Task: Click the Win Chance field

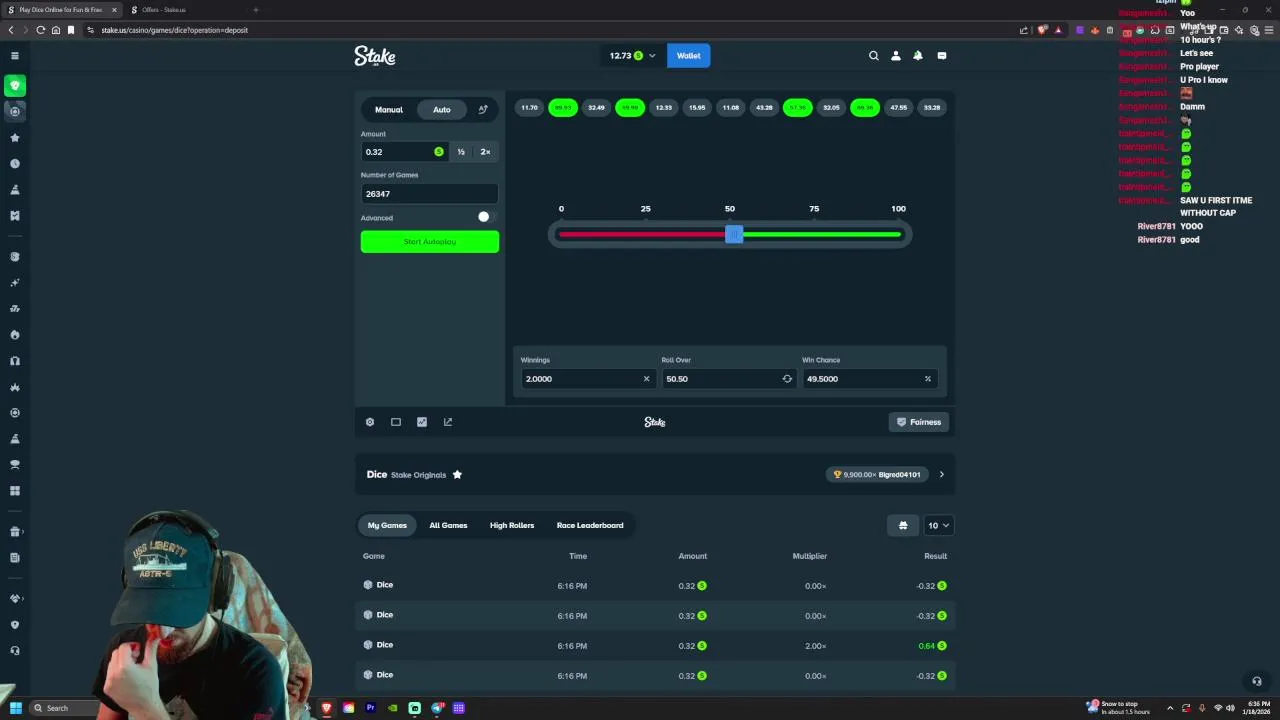Action: 868,379
